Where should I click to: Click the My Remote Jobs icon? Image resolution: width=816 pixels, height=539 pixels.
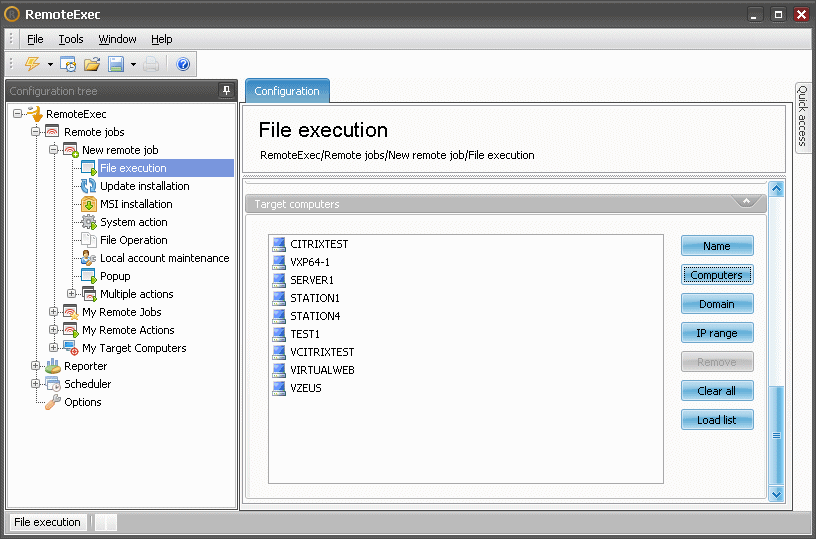[71, 312]
